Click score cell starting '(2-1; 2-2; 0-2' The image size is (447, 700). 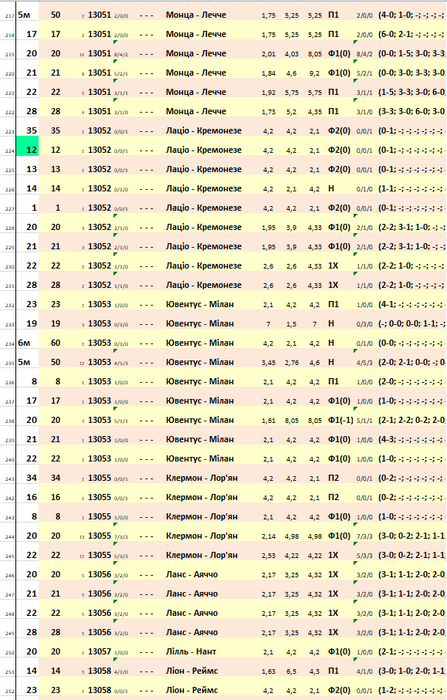[x=411, y=420]
